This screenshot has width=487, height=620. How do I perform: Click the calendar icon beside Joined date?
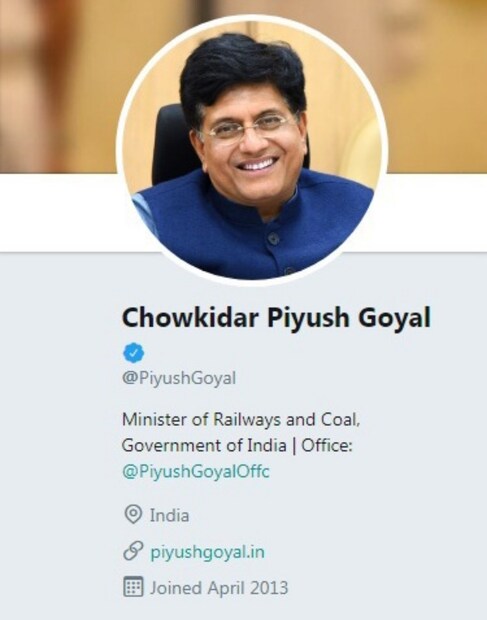133,587
